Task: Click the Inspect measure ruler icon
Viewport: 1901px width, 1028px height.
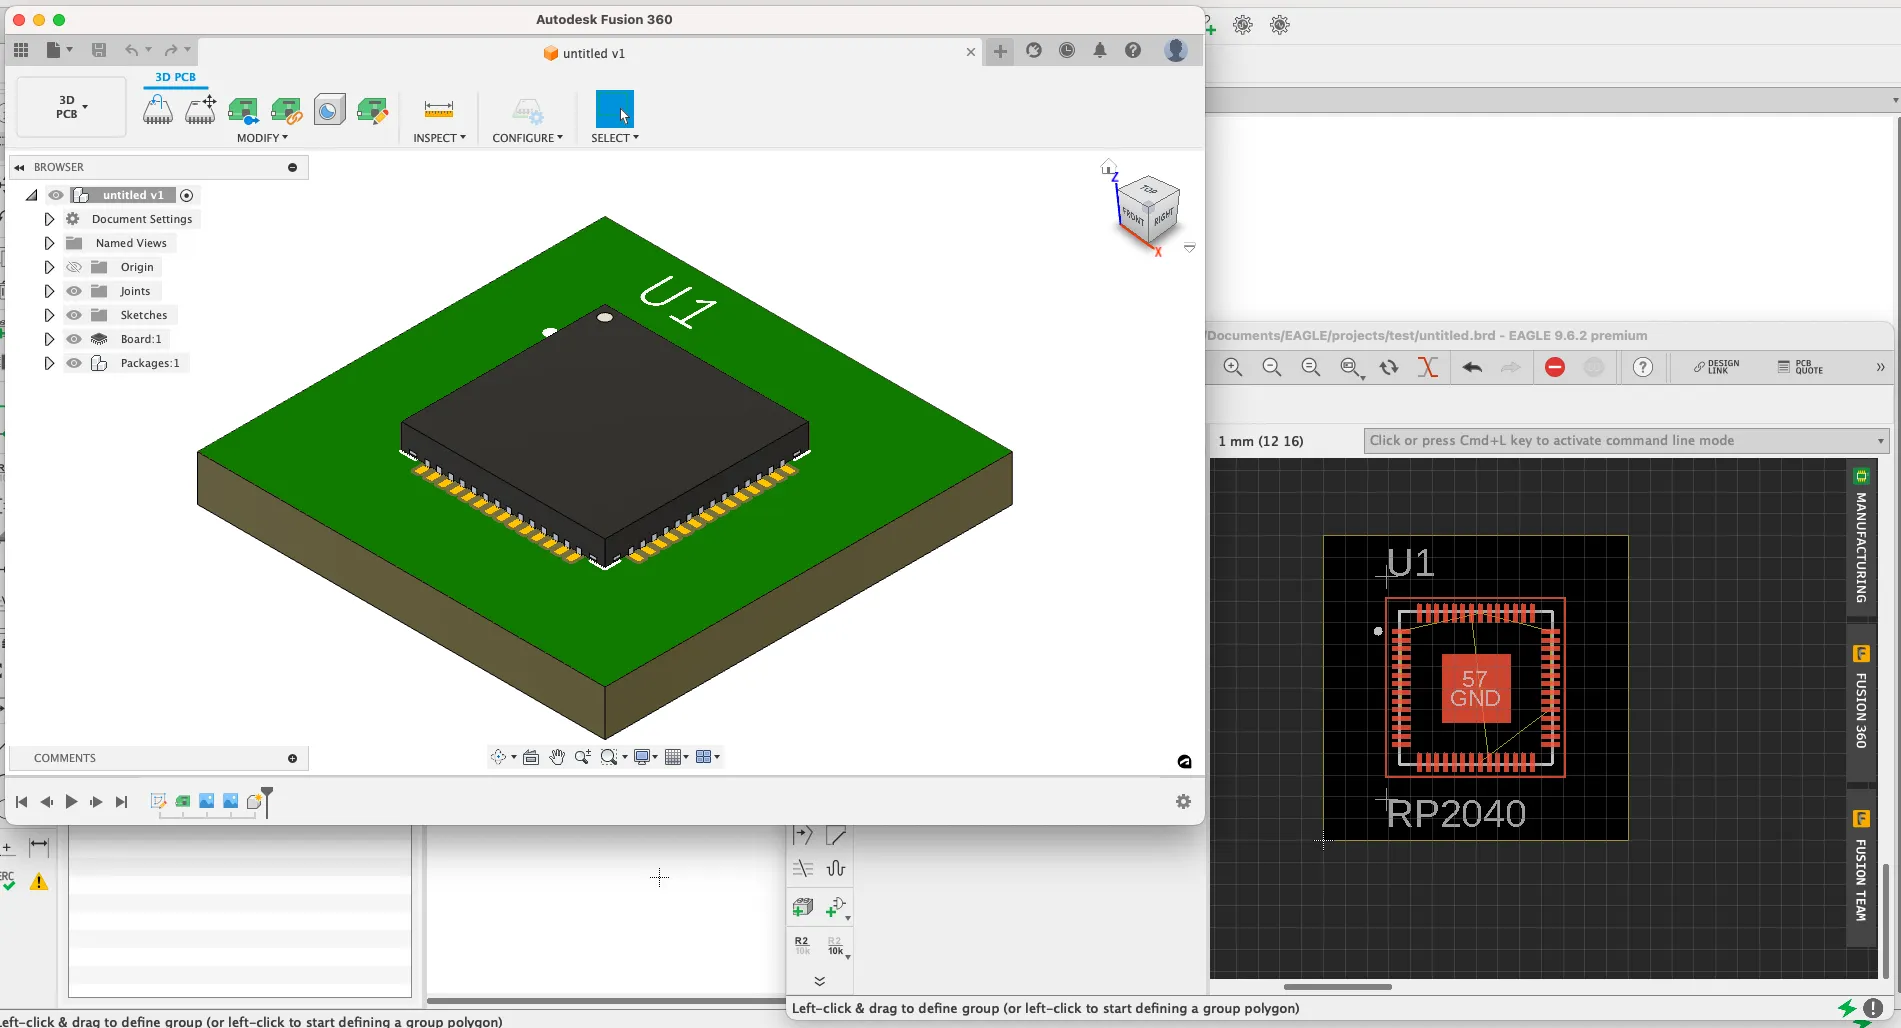Action: pyautogui.click(x=438, y=109)
